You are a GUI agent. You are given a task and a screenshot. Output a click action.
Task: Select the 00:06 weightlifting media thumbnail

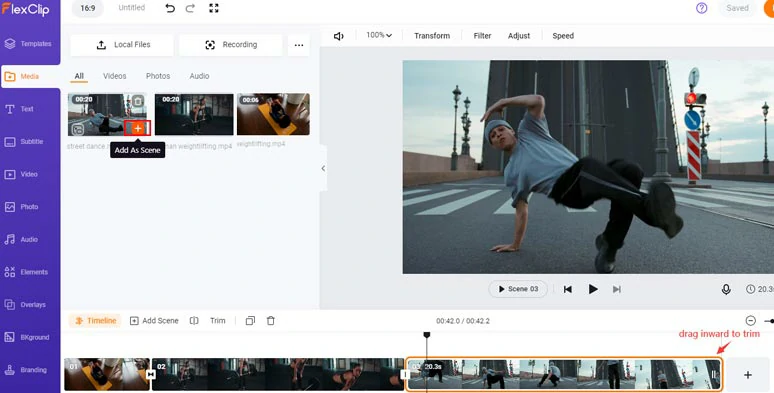(x=273, y=114)
